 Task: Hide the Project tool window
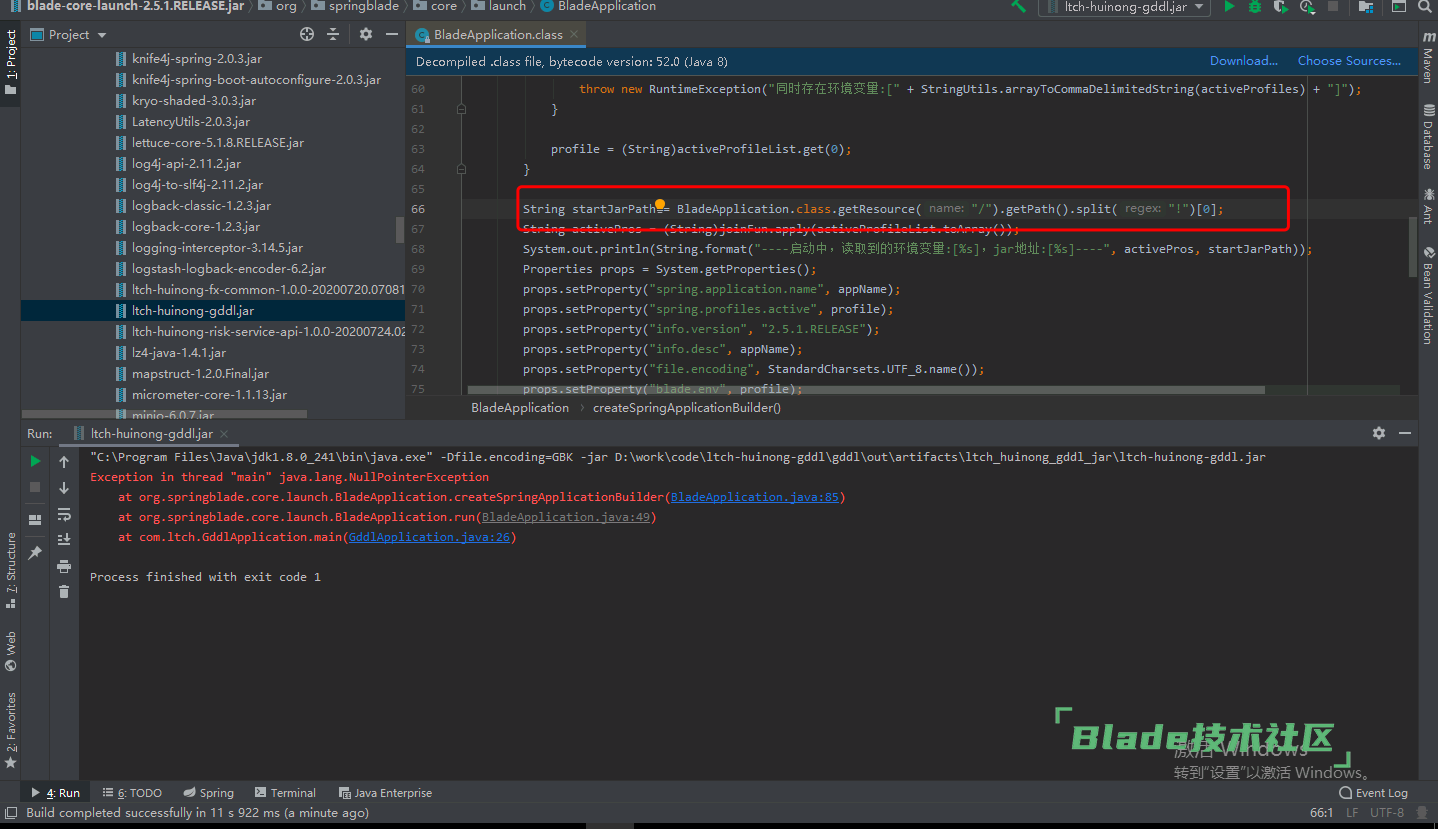pyautogui.click(x=391, y=34)
